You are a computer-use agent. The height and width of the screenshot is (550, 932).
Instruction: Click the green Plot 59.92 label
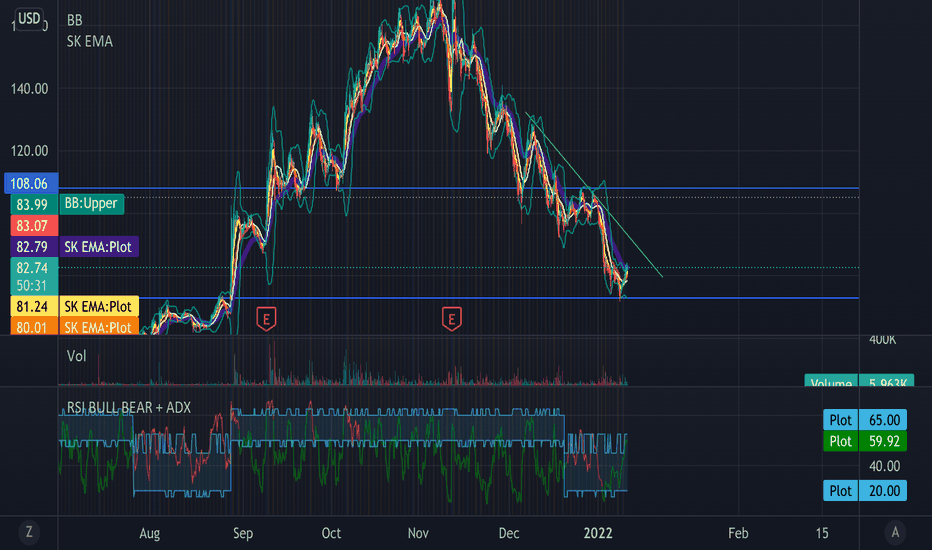click(865, 441)
